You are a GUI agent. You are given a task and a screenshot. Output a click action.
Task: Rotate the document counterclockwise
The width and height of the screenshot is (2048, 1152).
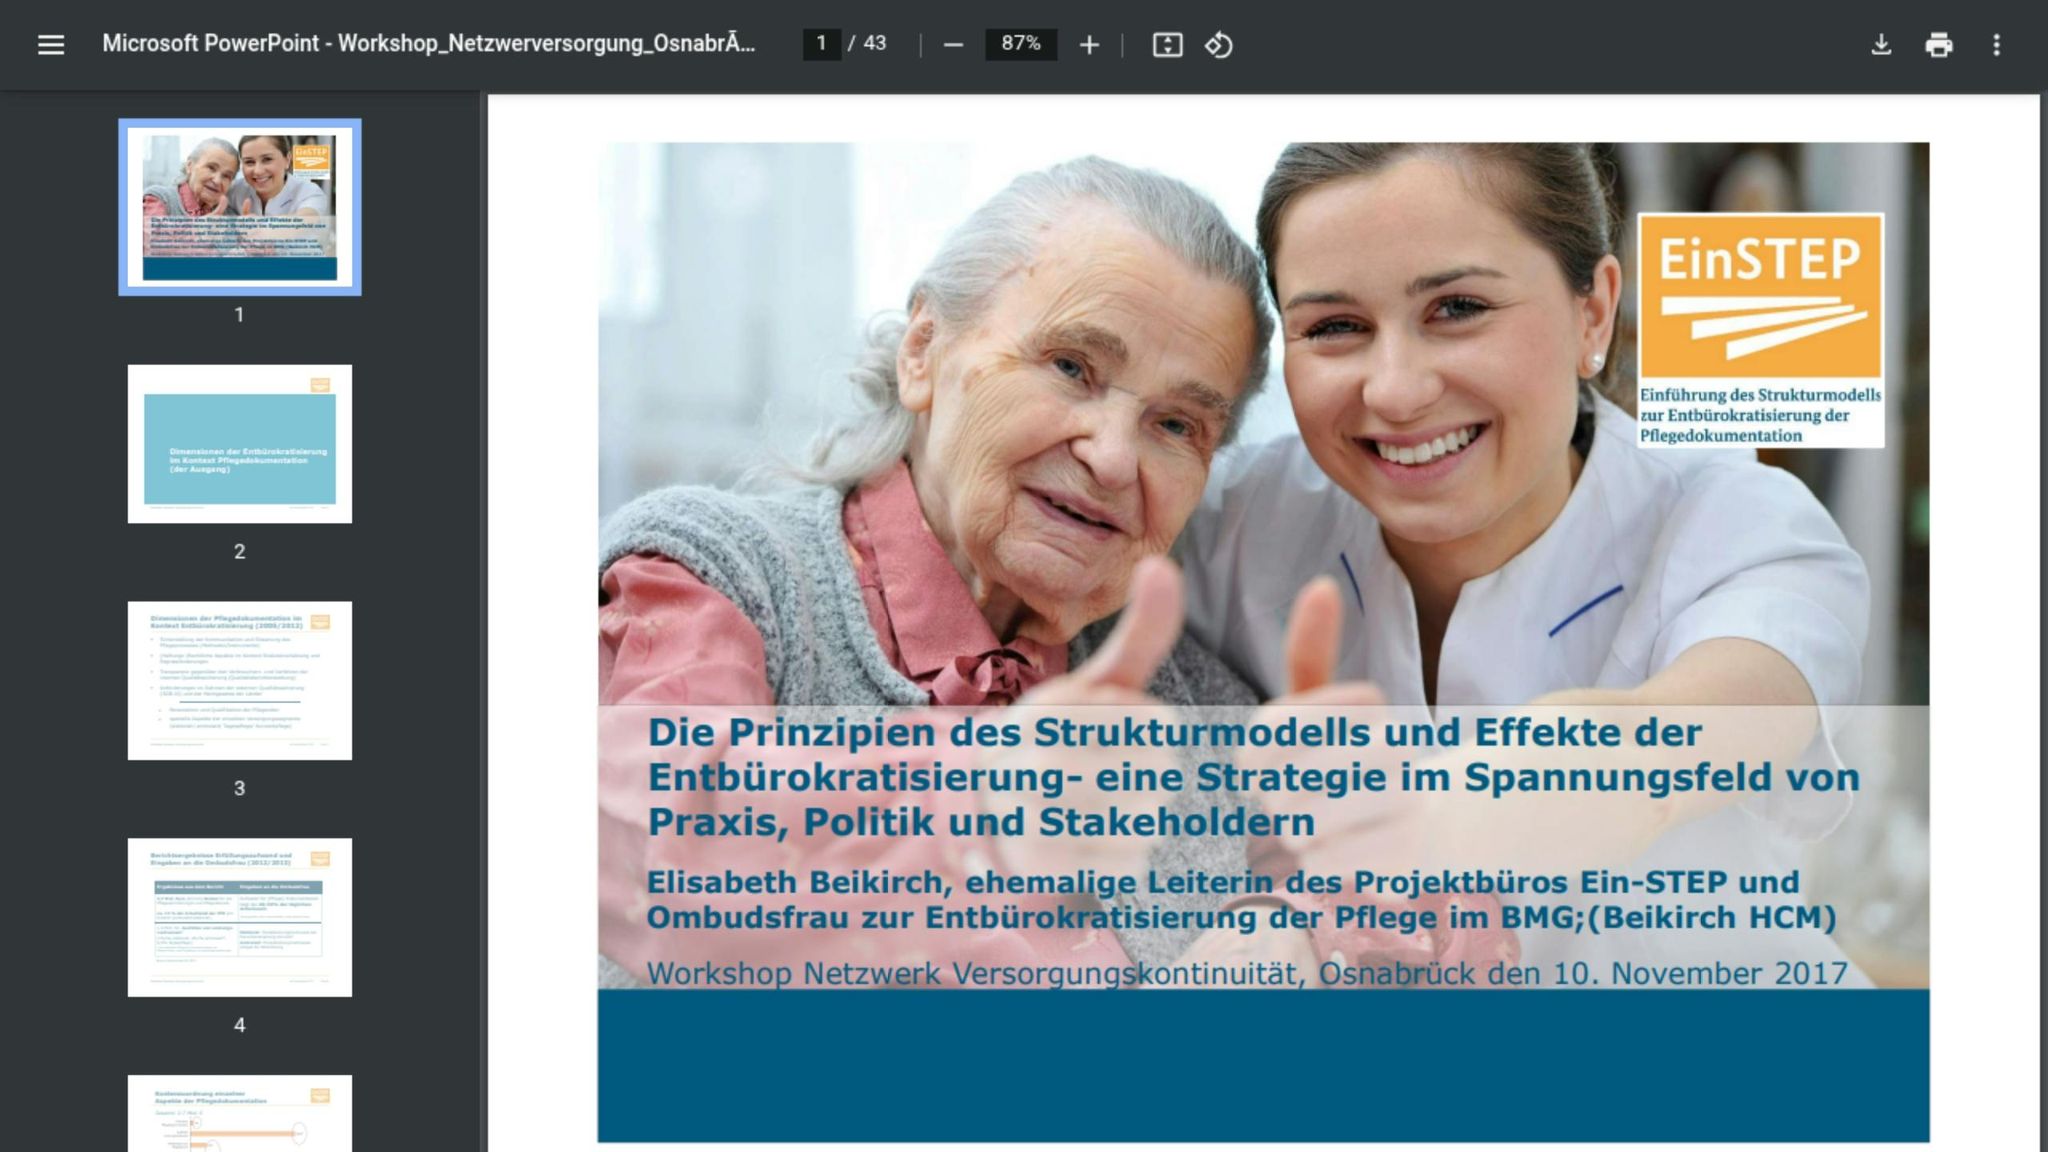click(1218, 44)
